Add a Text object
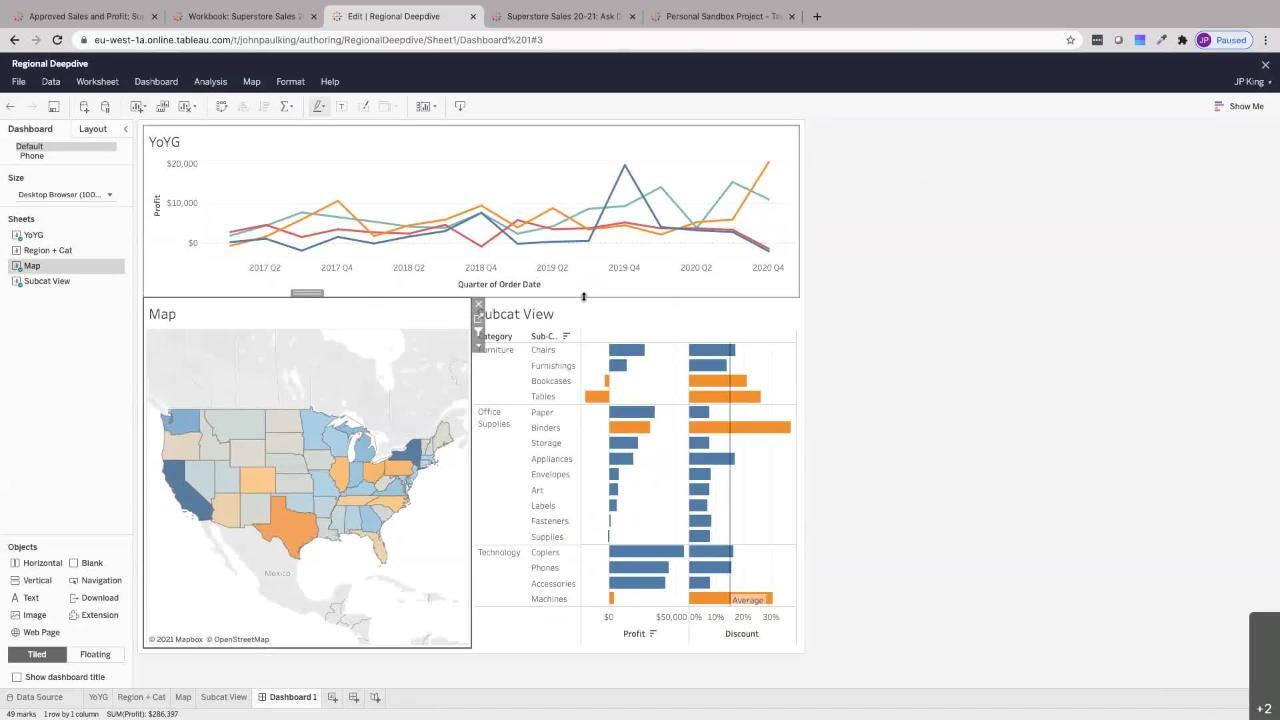 (x=25, y=598)
